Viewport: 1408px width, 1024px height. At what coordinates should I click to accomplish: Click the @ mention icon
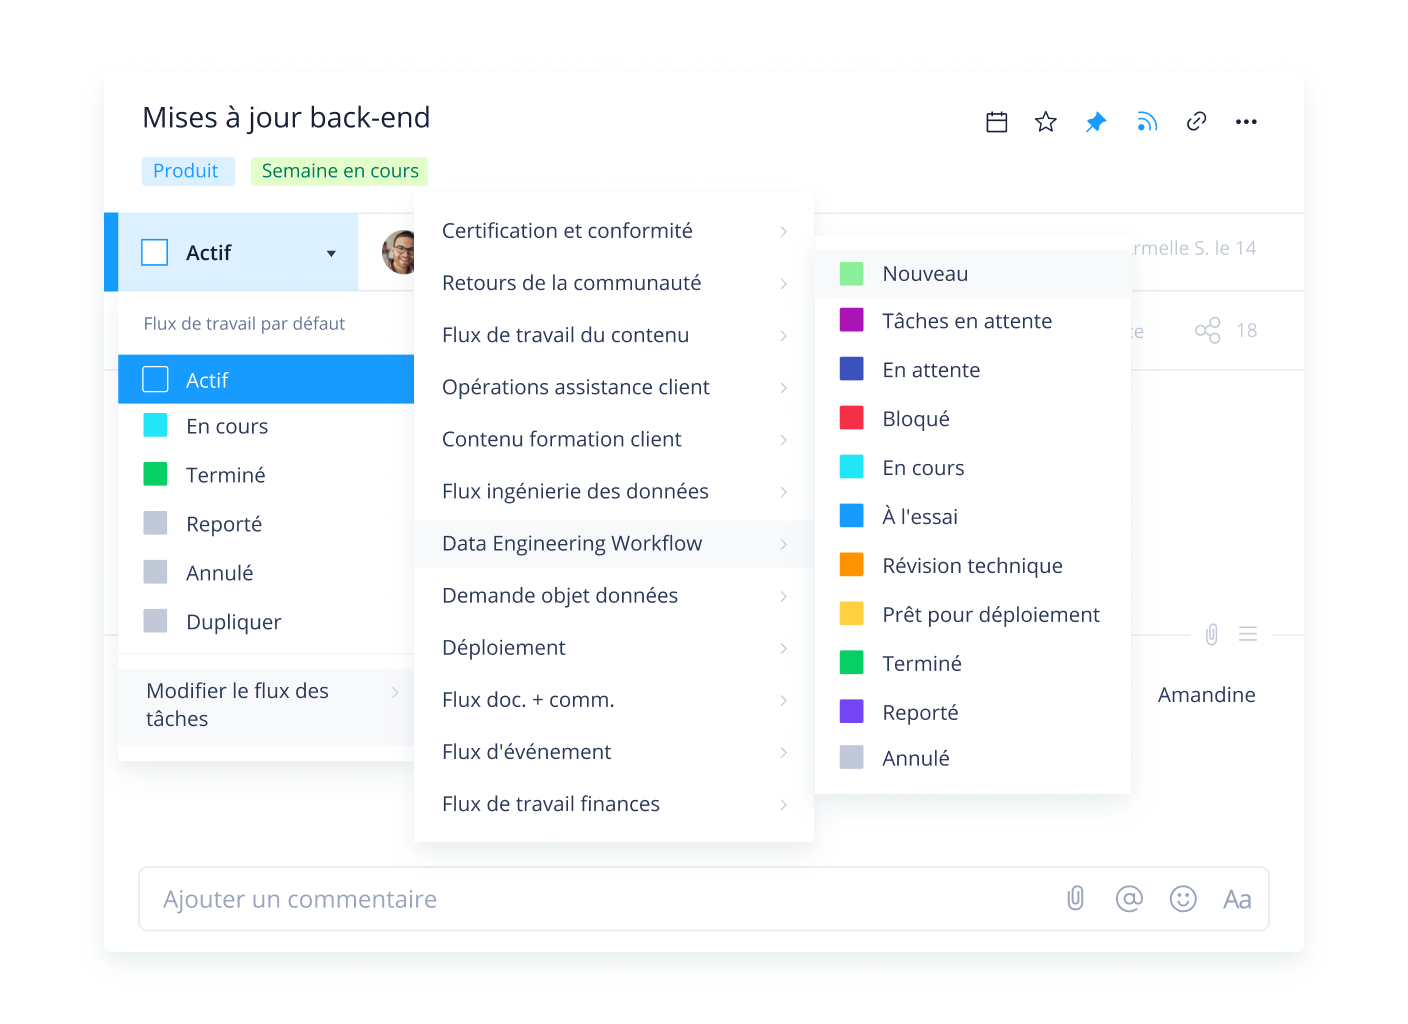pos(1129,899)
